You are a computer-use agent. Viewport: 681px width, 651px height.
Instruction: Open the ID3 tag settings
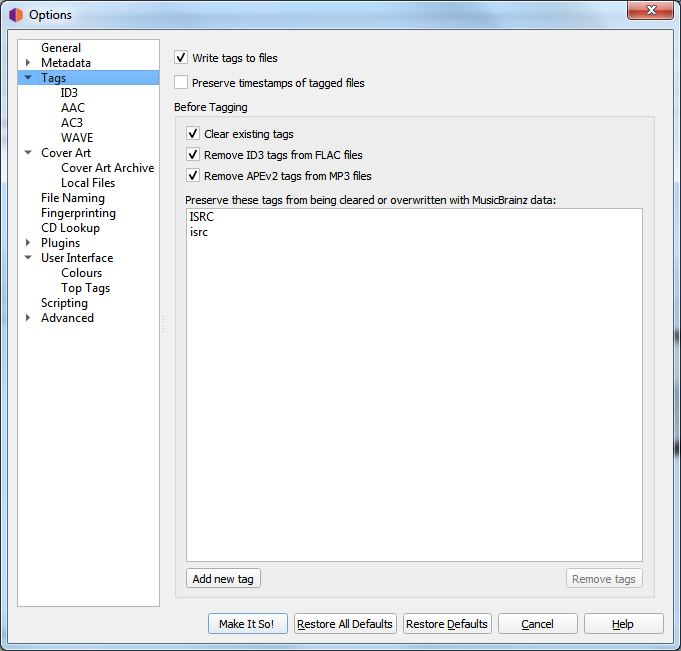coord(69,93)
